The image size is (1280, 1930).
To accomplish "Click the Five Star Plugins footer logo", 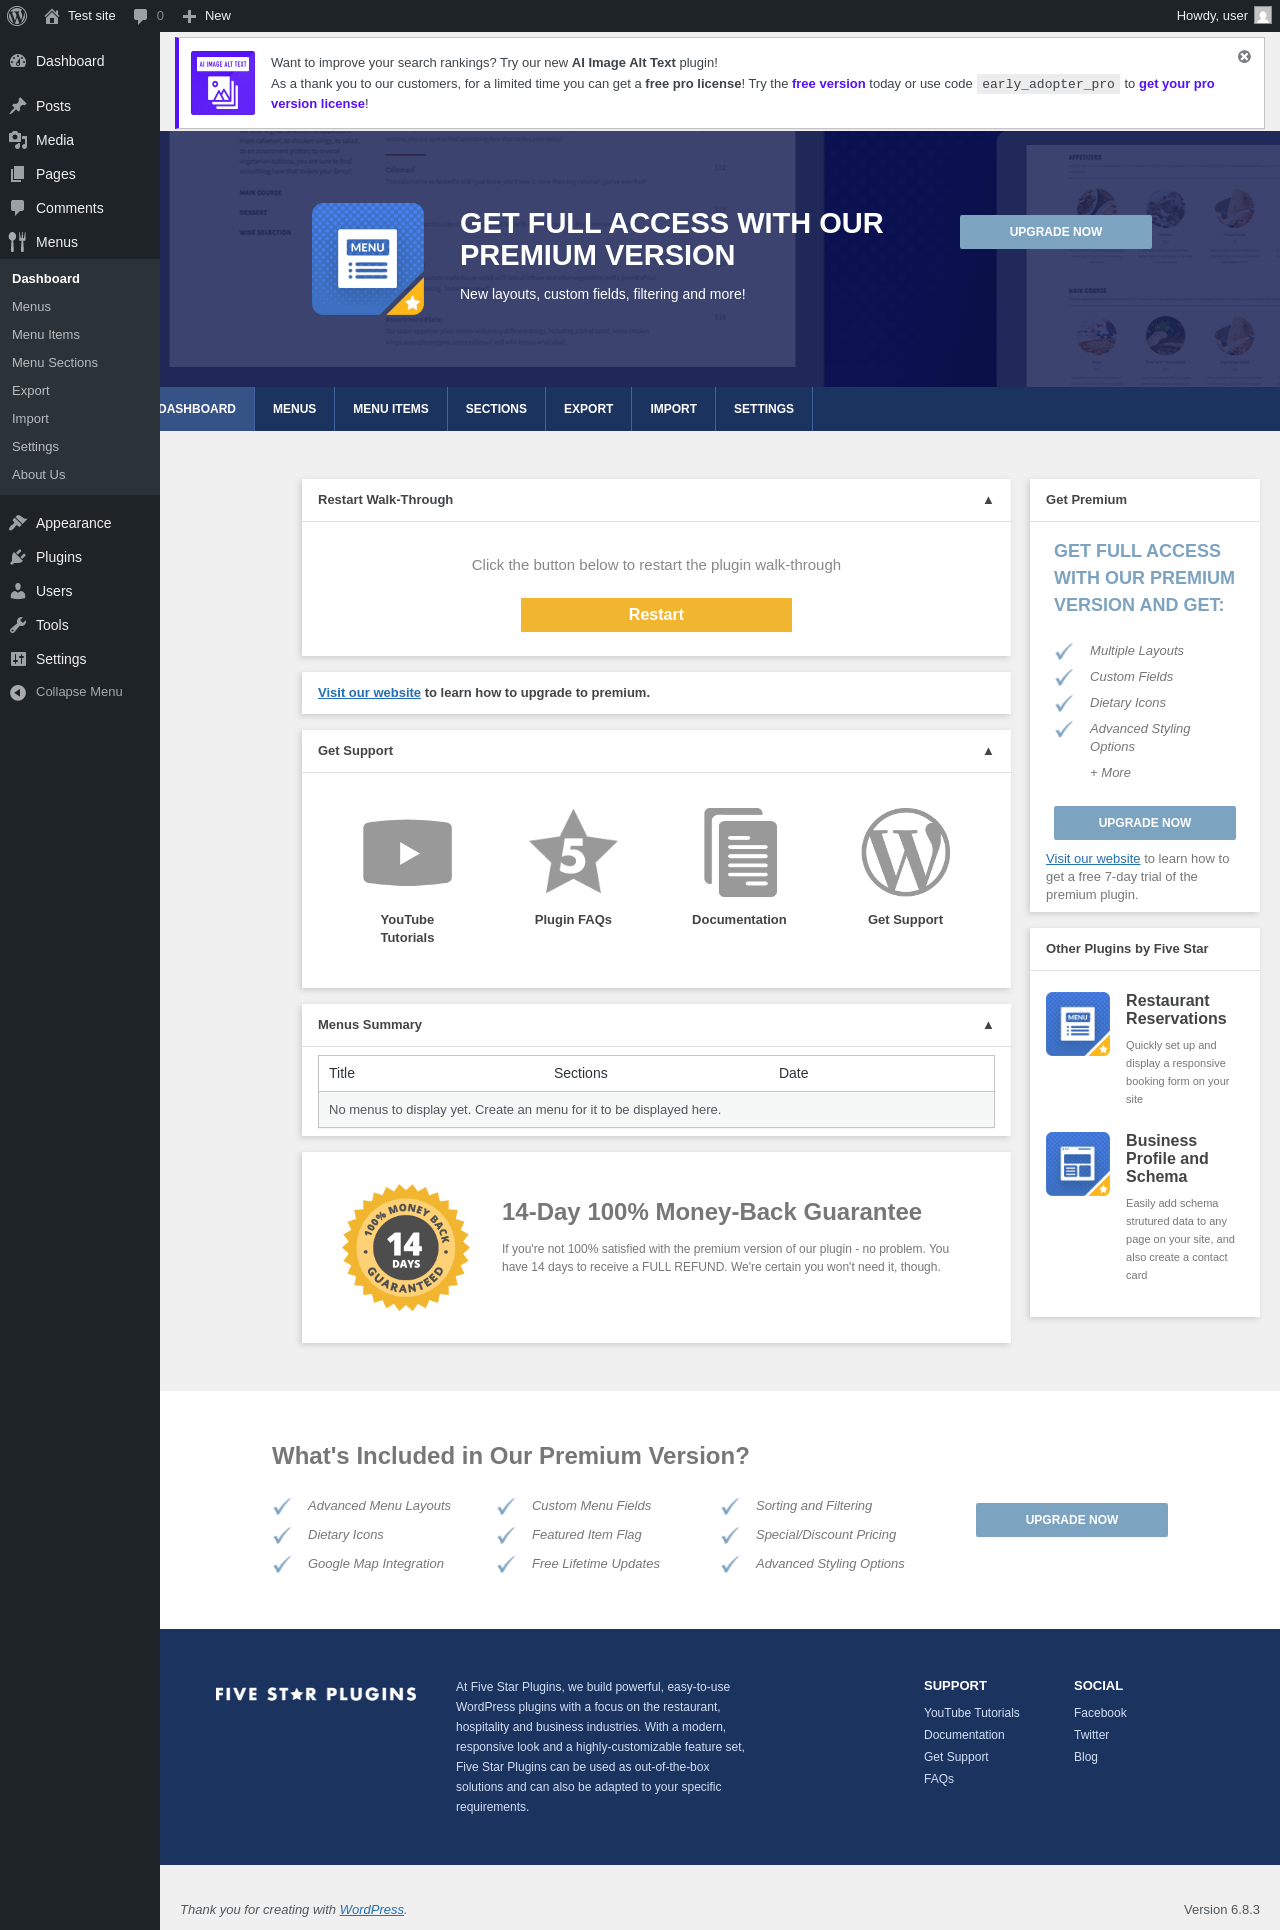I will click(x=316, y=1694).
